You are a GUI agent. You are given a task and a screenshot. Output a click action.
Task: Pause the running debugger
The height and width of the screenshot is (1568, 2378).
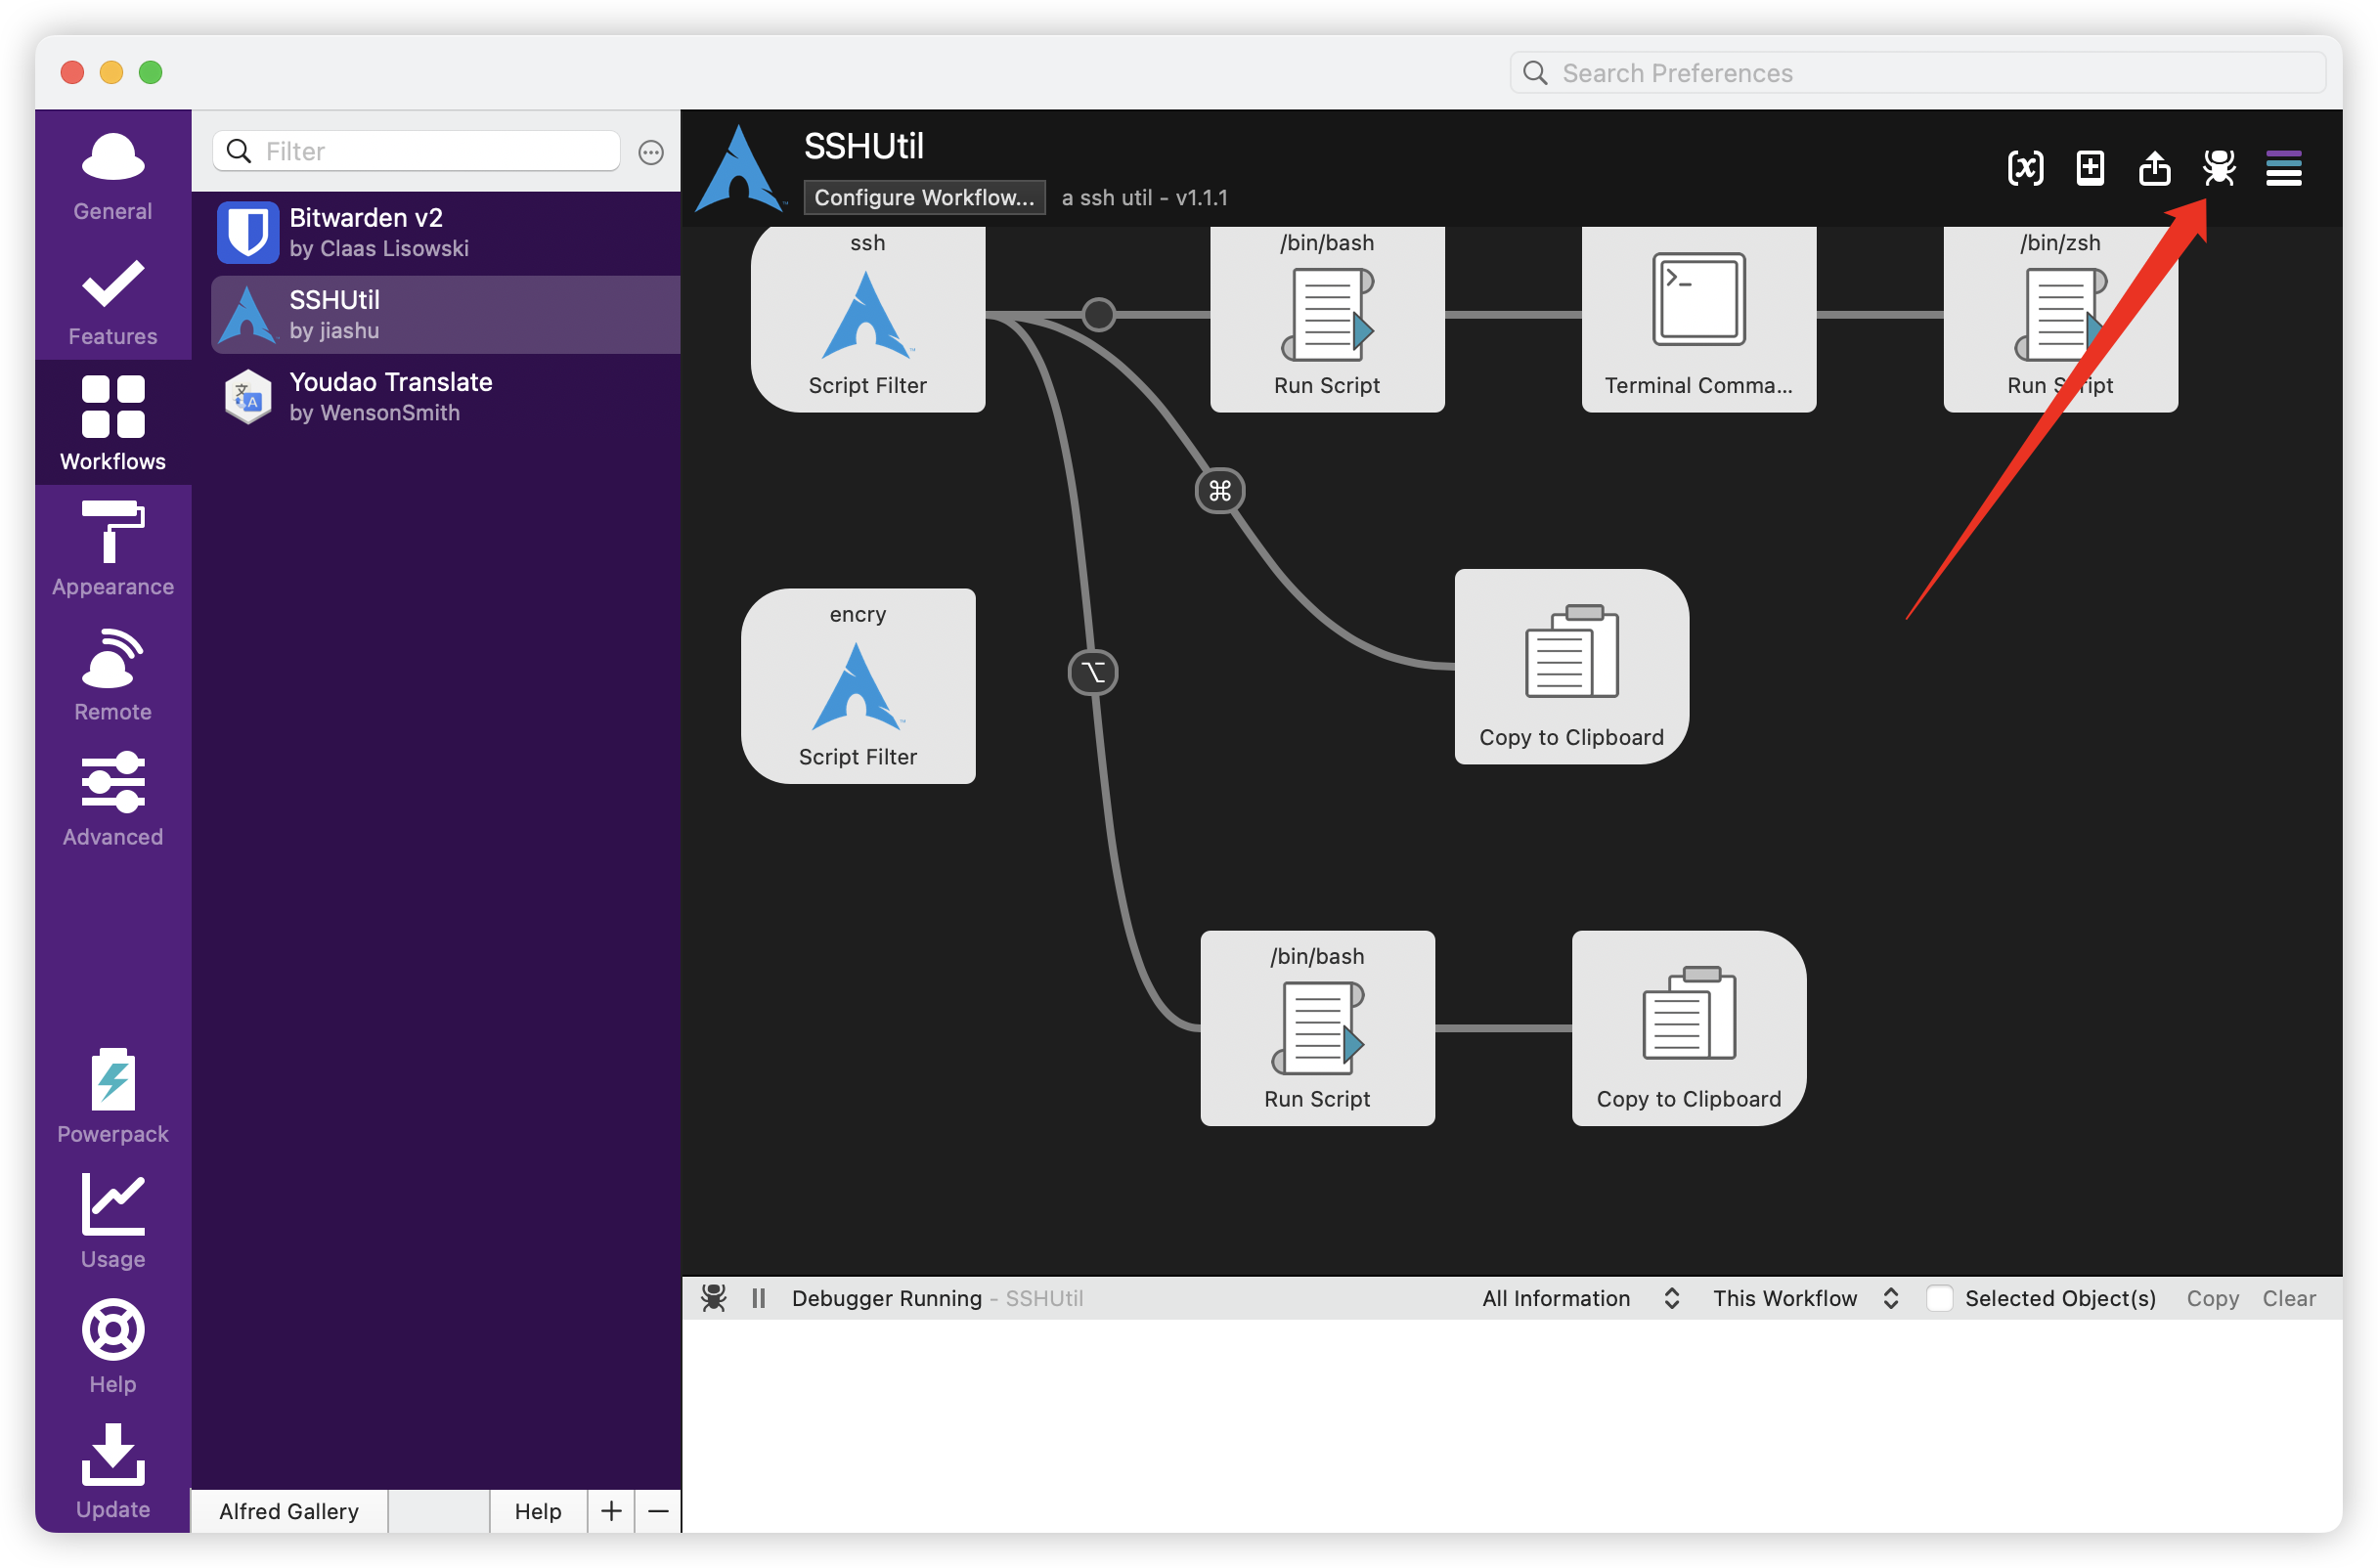(x=758, y=1298)
